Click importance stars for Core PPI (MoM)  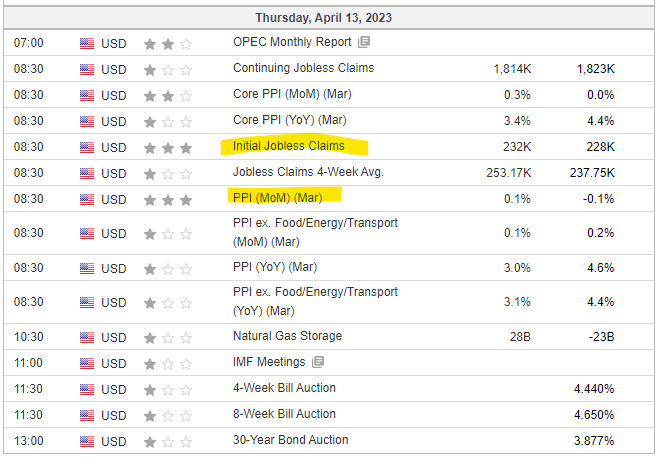click(x=168, y=96)
